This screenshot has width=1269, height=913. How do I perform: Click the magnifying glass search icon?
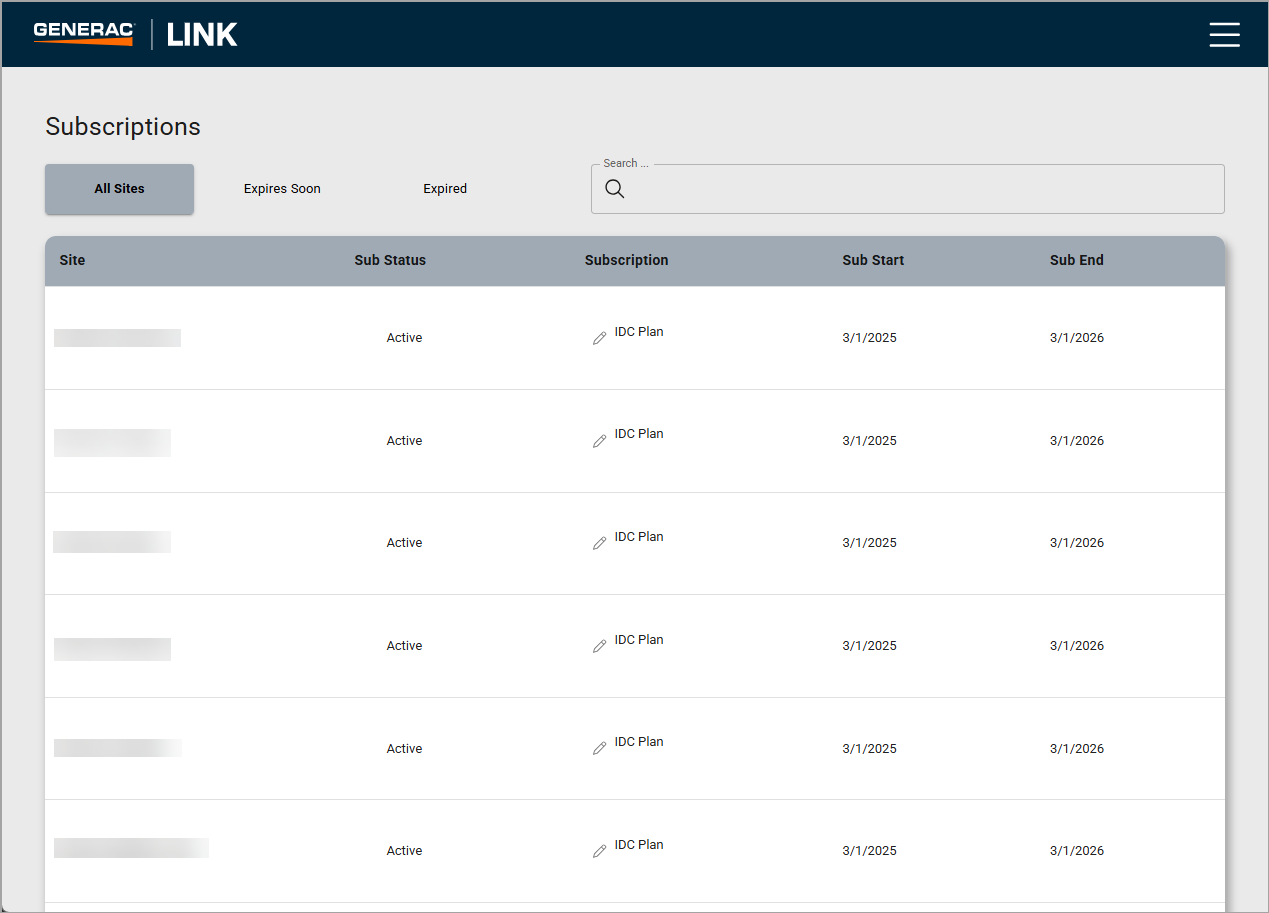615,190
